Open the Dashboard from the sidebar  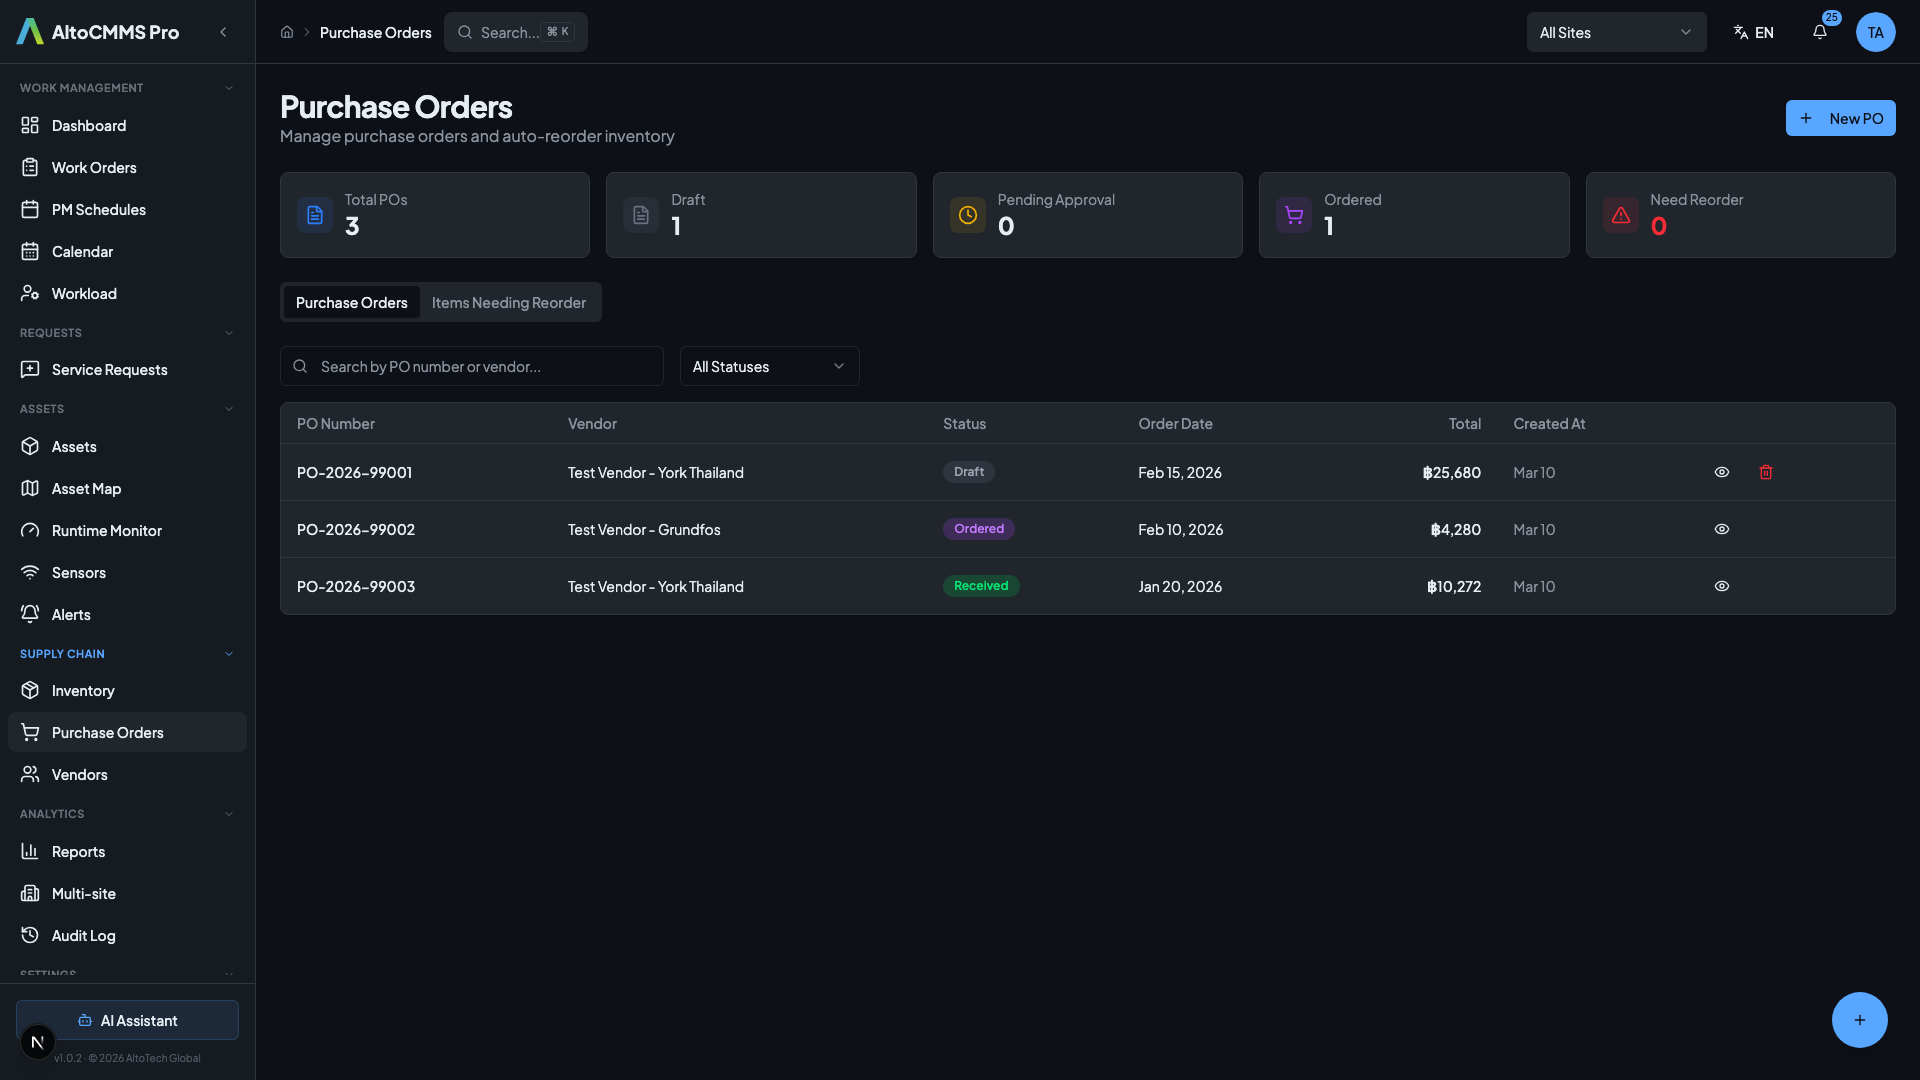pos(88,125)
